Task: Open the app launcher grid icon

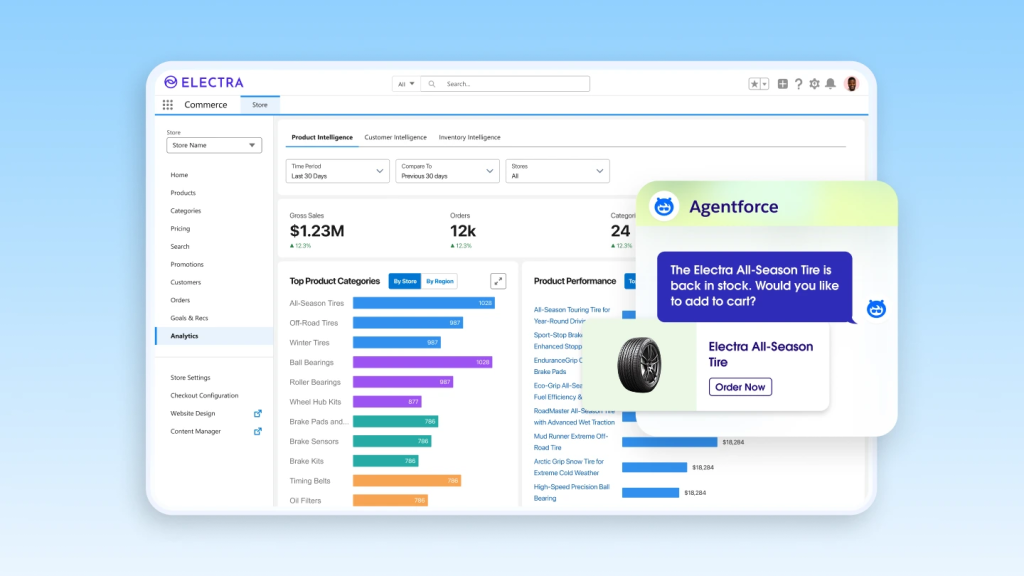Action: coord(168,104)
